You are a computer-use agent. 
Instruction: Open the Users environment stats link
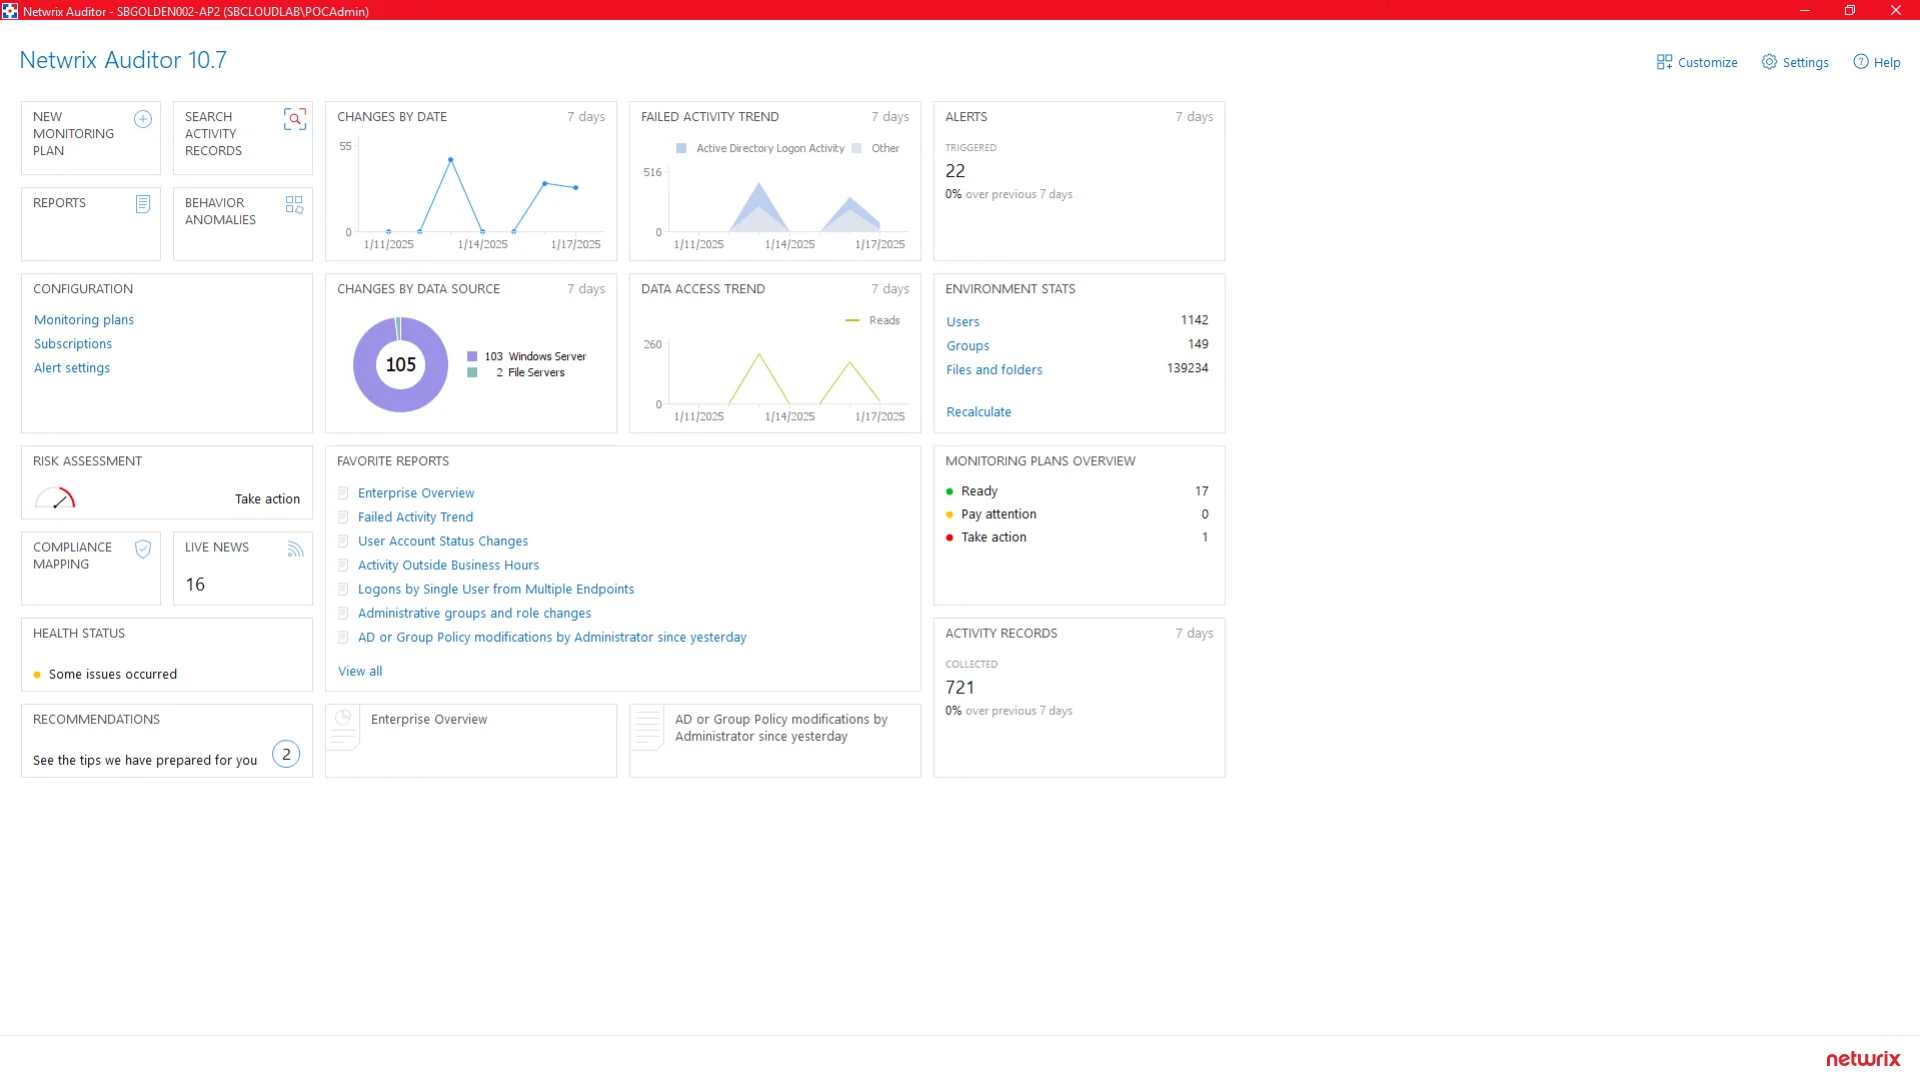click(x=963, y=322)
